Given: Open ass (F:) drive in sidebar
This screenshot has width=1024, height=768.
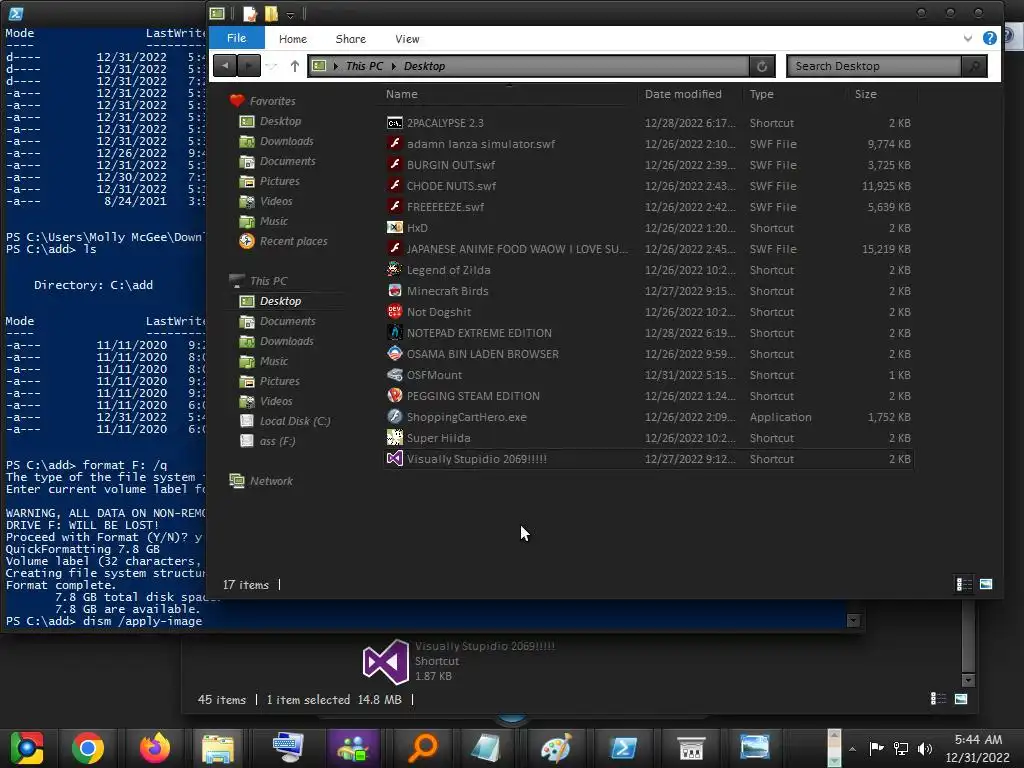Looking at the screenshot, I should pos(277,441).
